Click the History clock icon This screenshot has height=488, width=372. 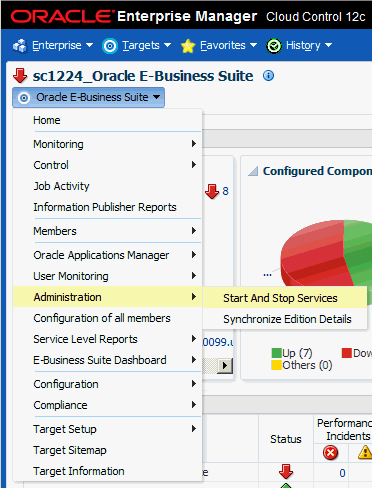274,46
